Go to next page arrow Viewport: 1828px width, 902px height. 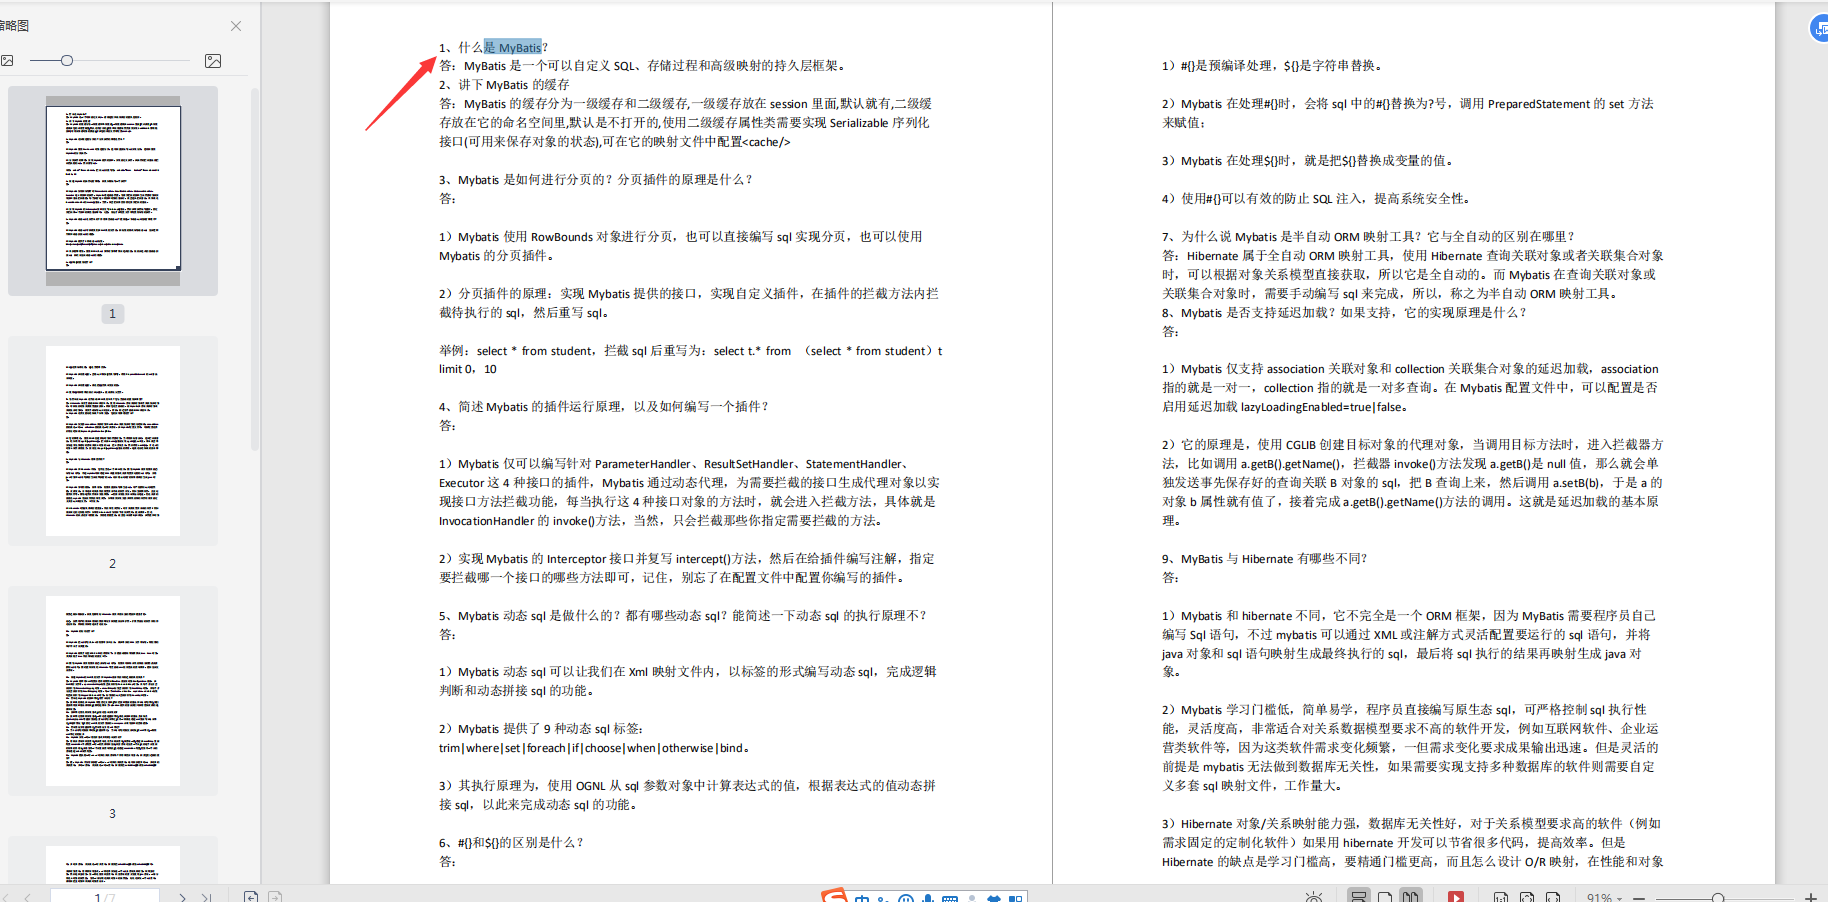pyautogui.click(x=182, y=897)
